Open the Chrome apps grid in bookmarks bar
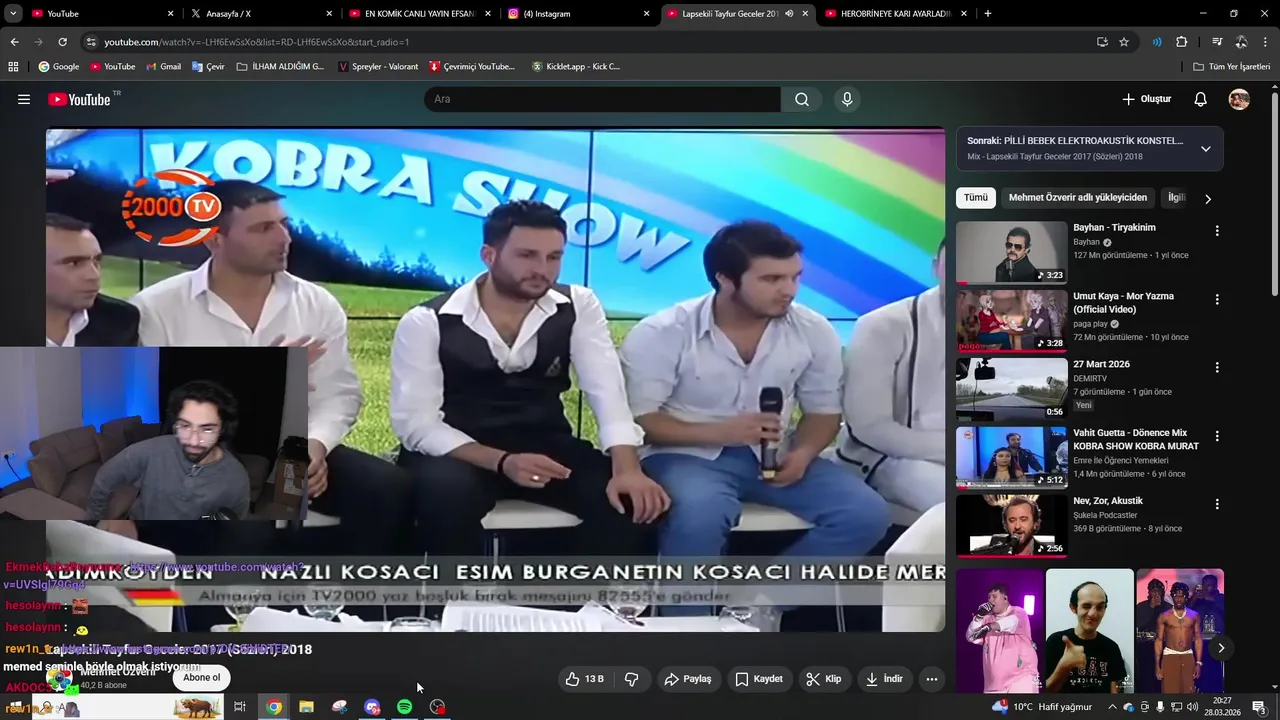The width and height of the screenshot is (1280, 720). [13, 67]
